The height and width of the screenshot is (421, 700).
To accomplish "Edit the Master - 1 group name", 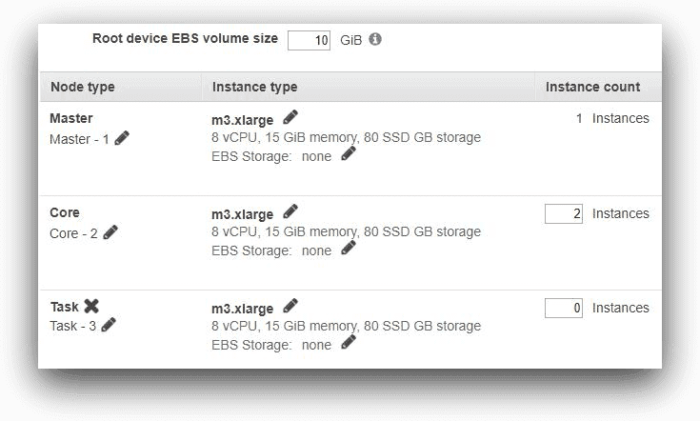I will point(122,139).
